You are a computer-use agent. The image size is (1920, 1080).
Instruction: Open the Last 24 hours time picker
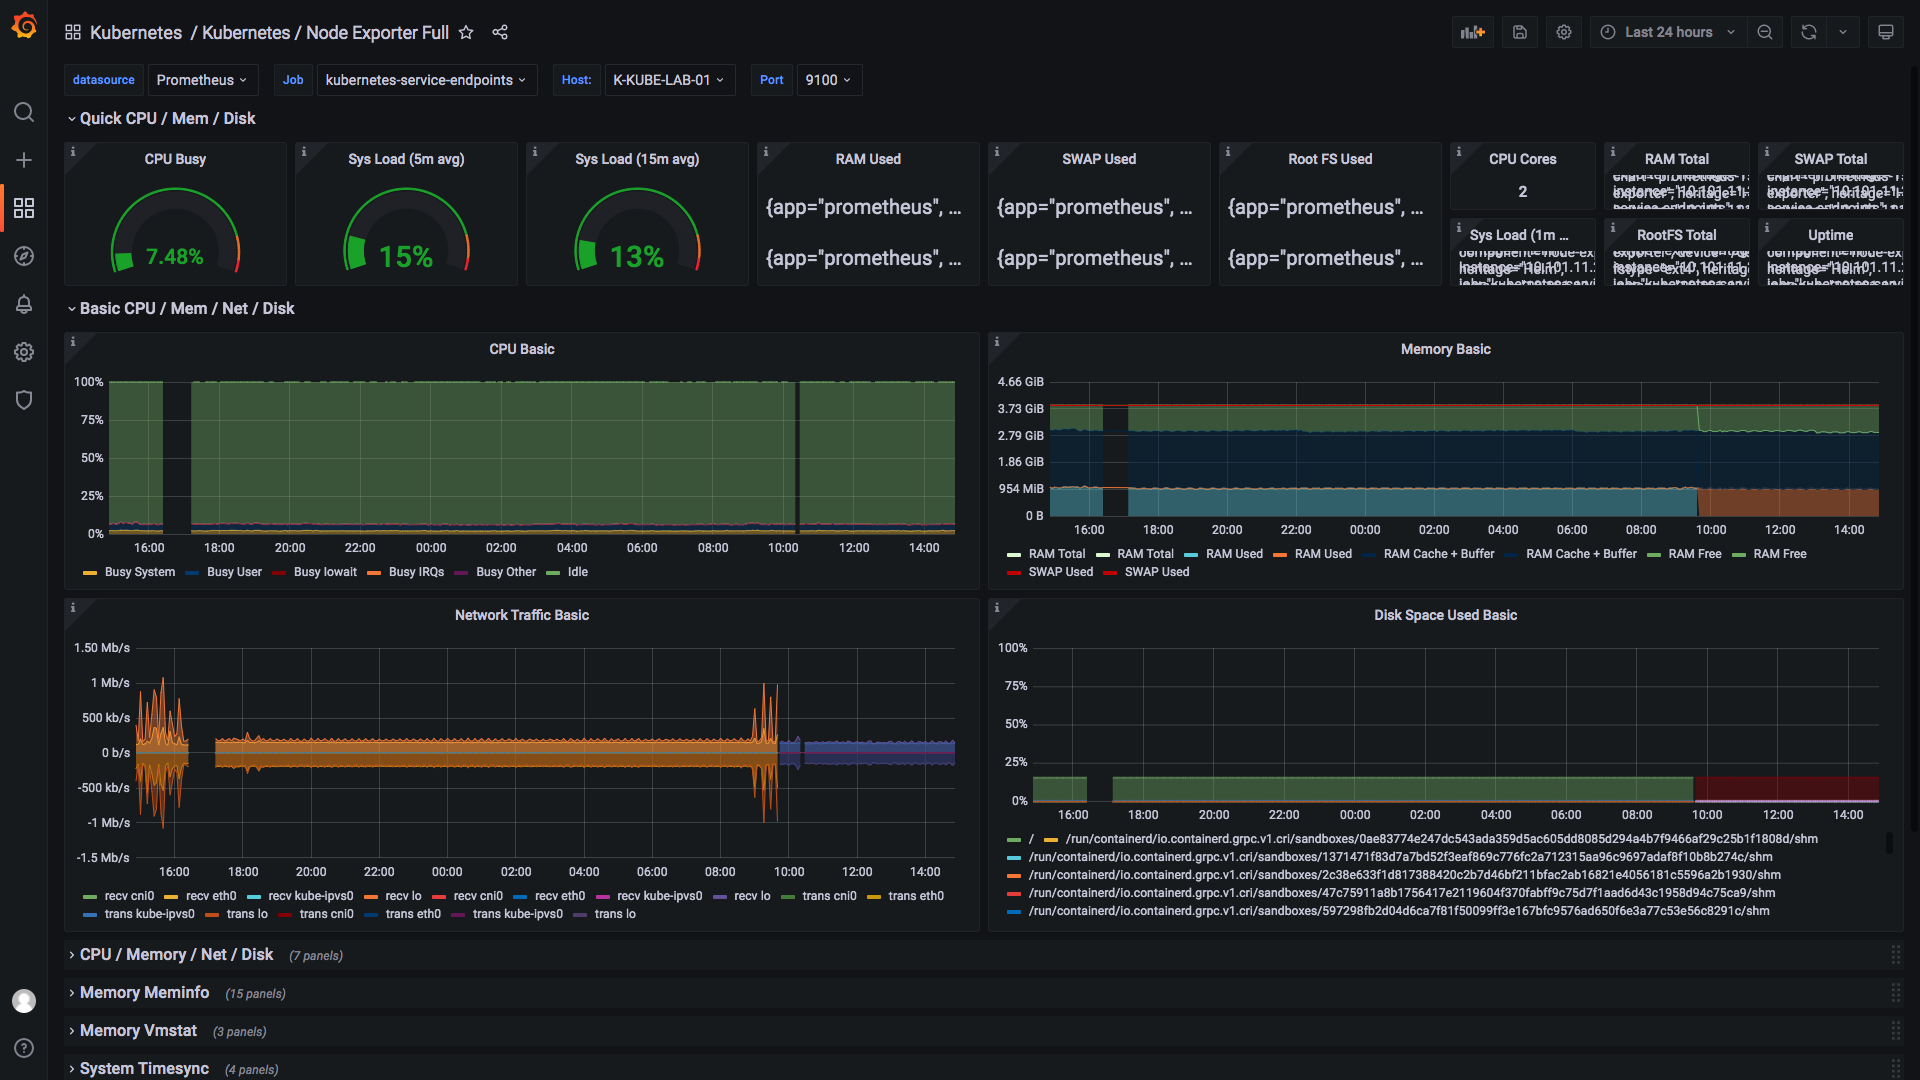(x=1668, y=32)
